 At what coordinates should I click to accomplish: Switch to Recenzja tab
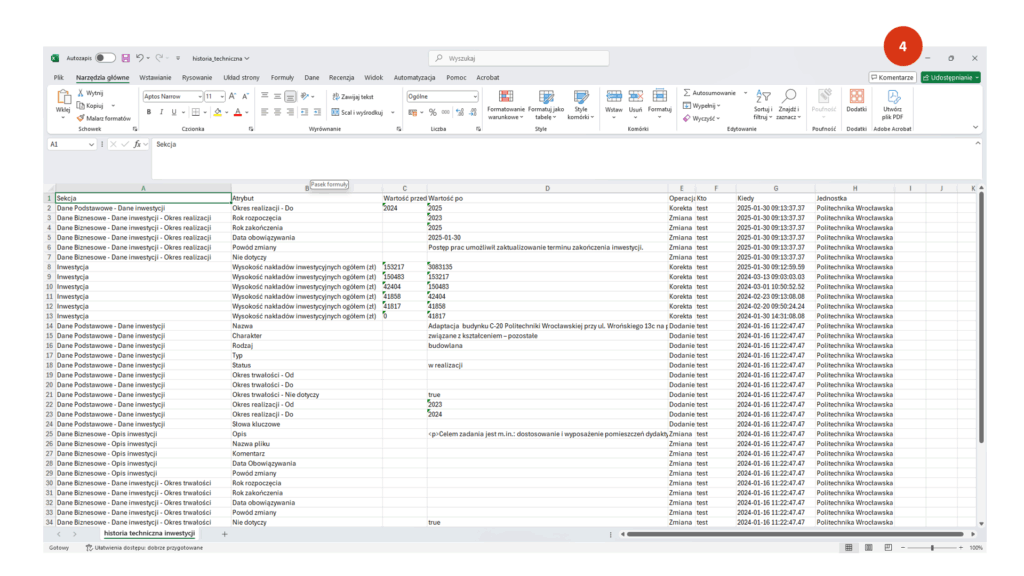click(x=341, y=77)
